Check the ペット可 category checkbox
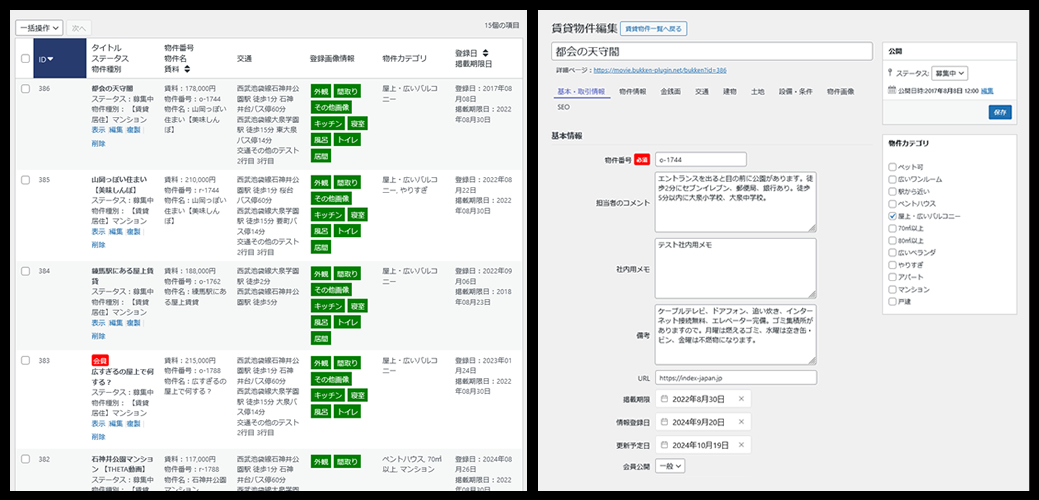Image resolution: width=1039 pixels, height=500 pixels. point(892,166)
